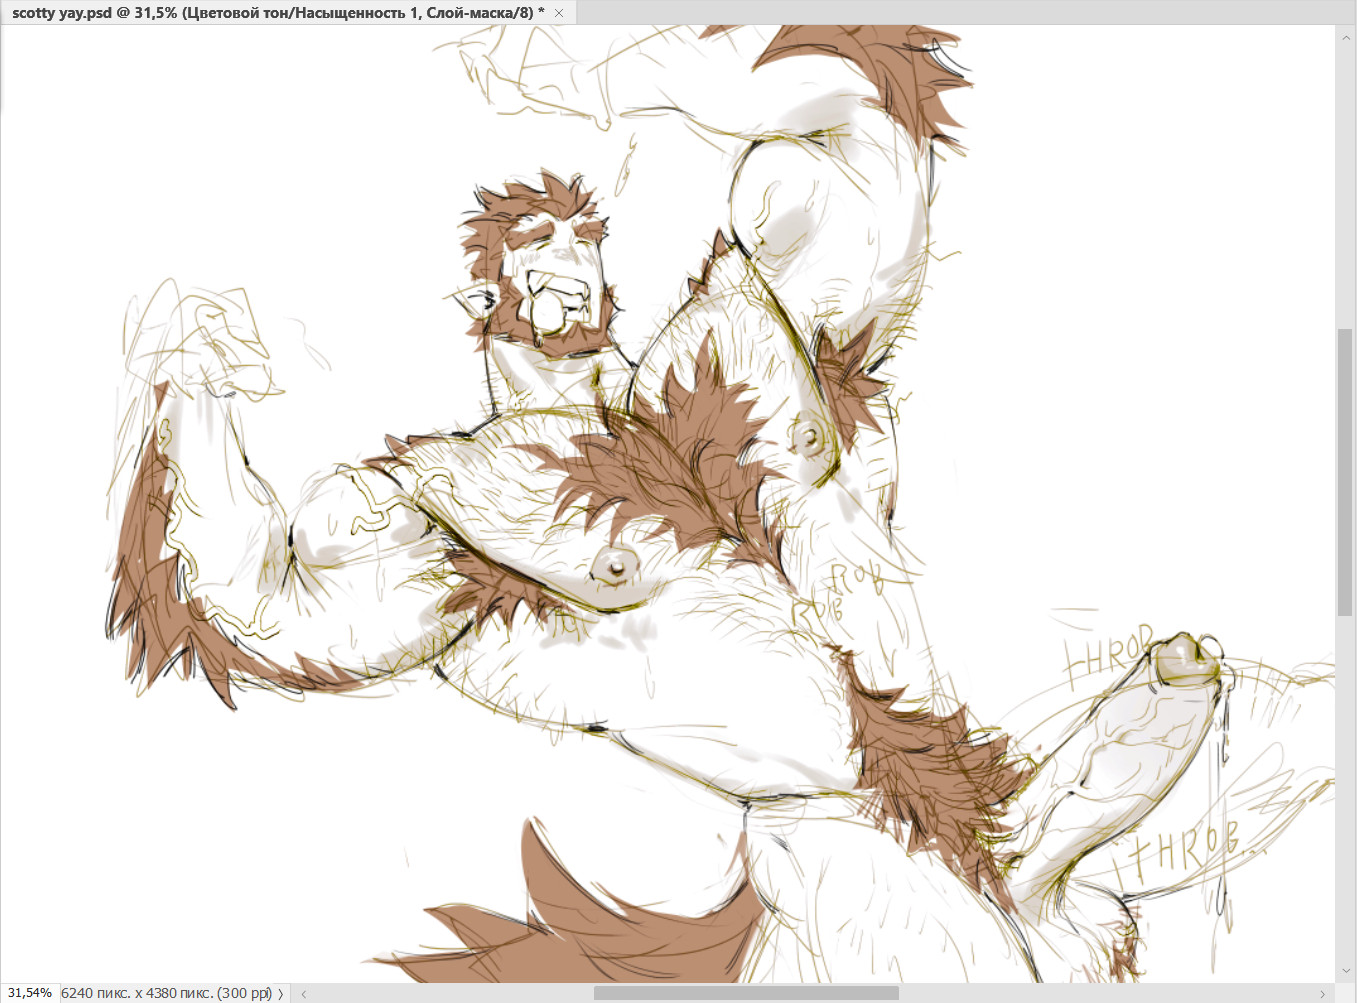Click the 6240 x 4380 document size info
This screenshot has width=1357, height=1003.
click(x=165, y=993)
